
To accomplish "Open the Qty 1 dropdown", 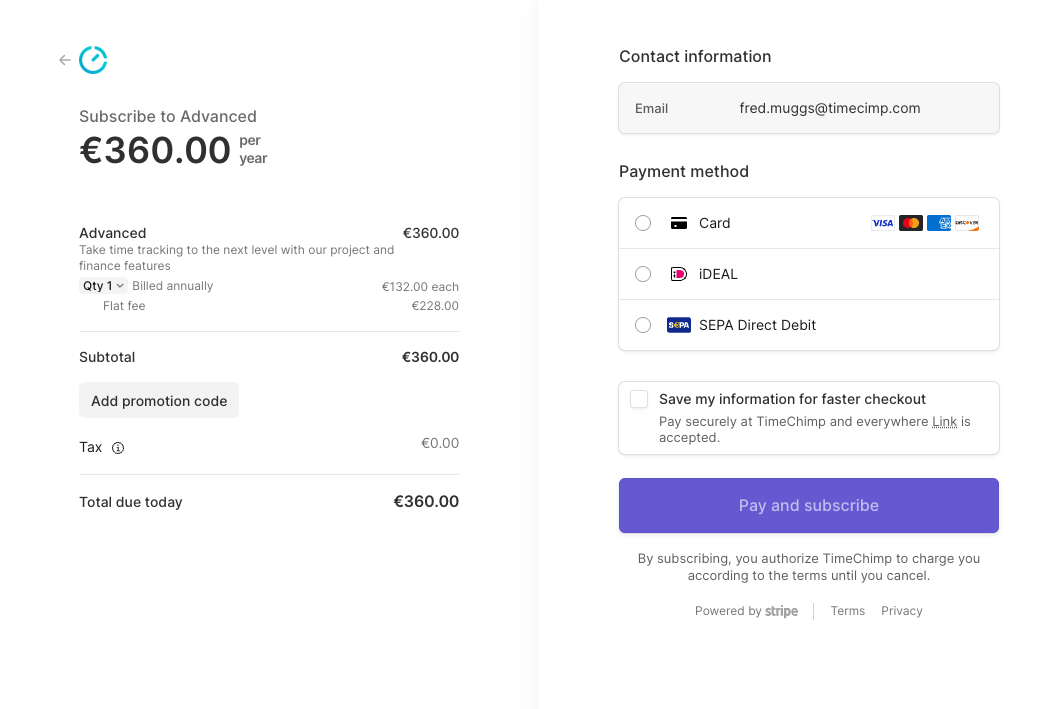I will (x=103, y=286).
